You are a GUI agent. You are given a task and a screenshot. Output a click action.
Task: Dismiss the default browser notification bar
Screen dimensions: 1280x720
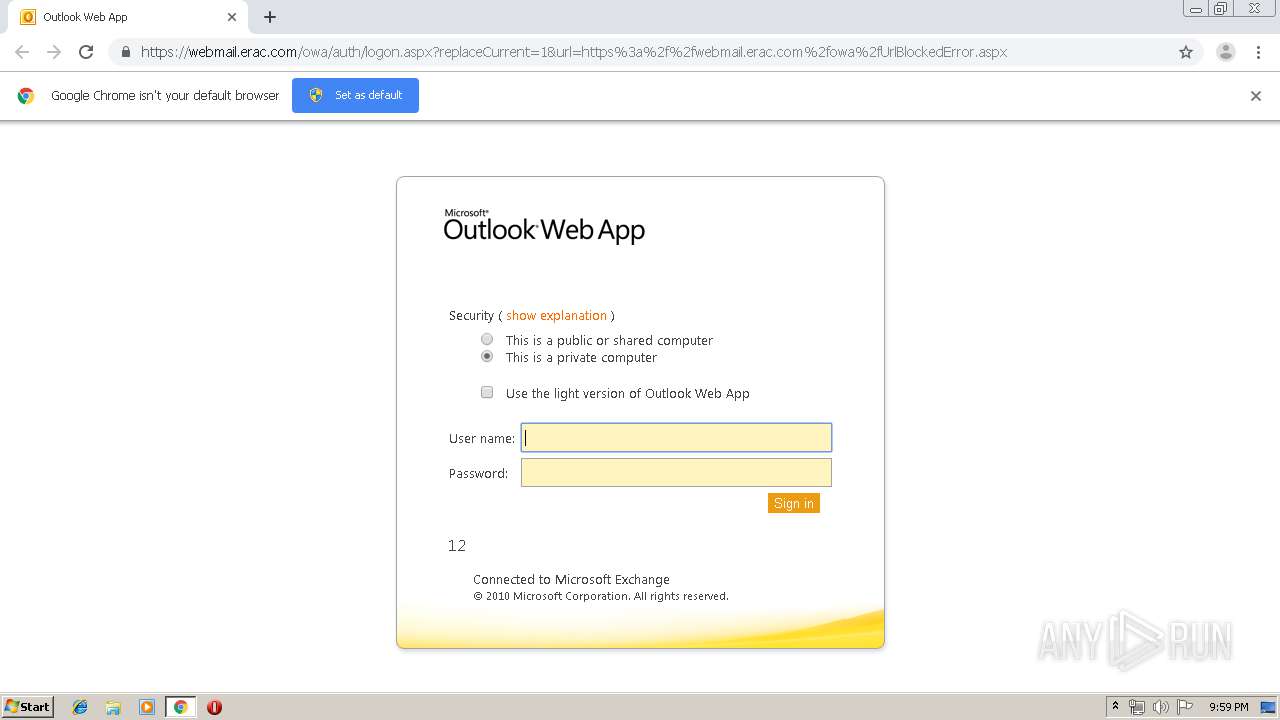(1256, 96)
